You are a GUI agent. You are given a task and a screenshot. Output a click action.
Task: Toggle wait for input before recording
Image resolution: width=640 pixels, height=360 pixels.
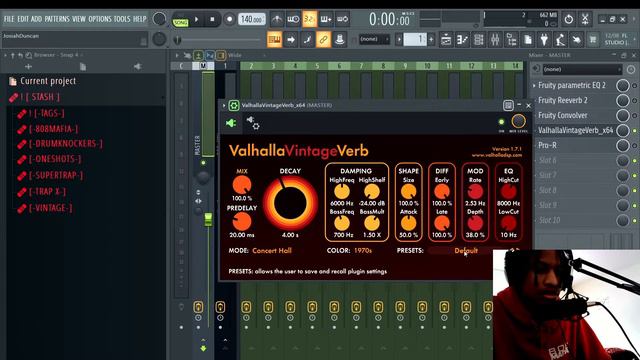pyautogui.click(x=293, y=19)
